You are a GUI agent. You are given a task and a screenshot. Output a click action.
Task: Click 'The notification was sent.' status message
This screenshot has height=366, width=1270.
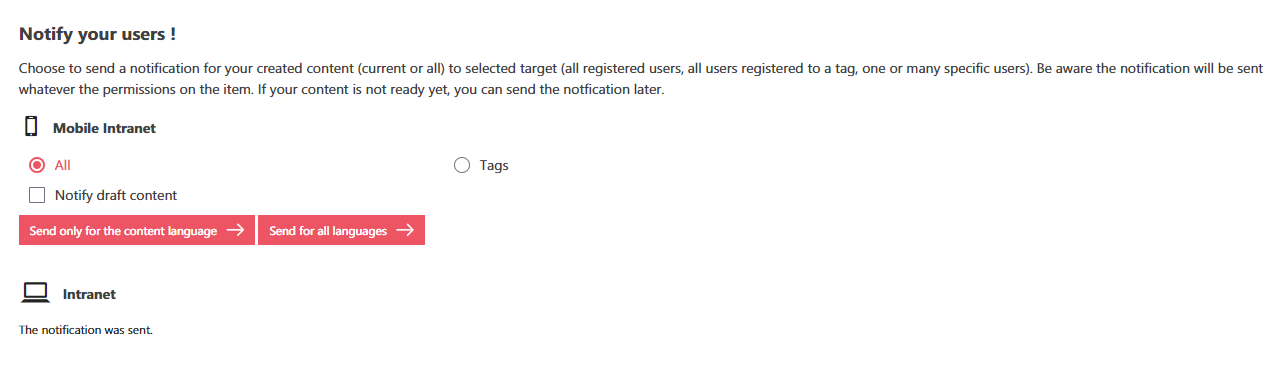86,329
